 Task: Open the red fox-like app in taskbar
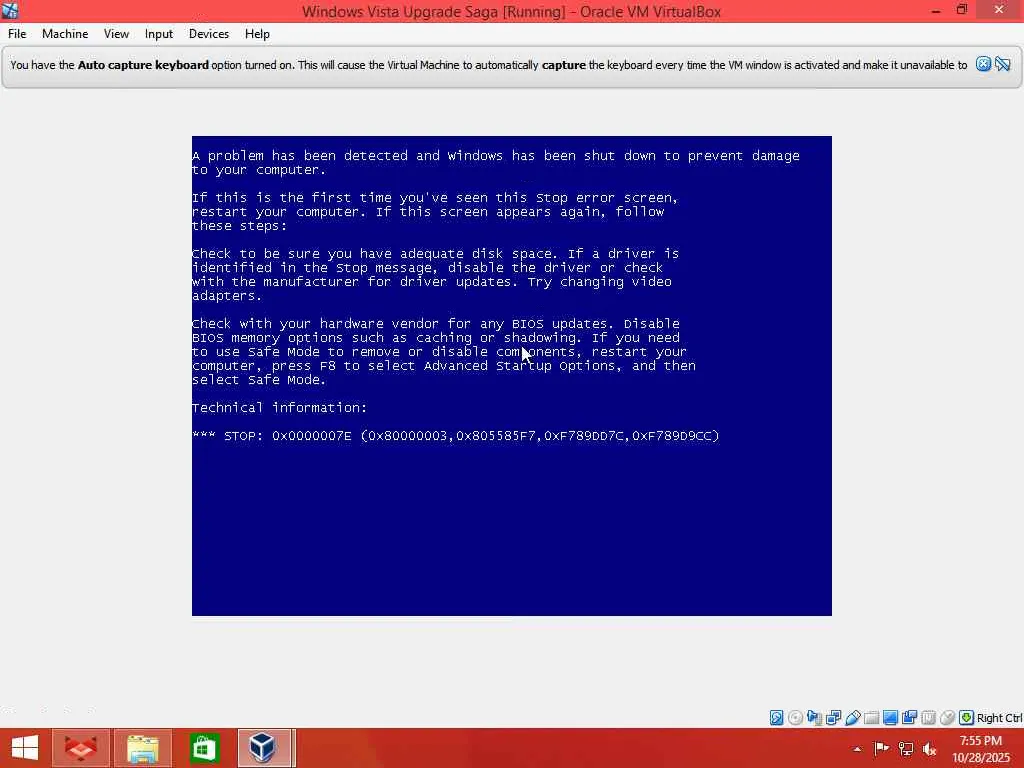80,748
